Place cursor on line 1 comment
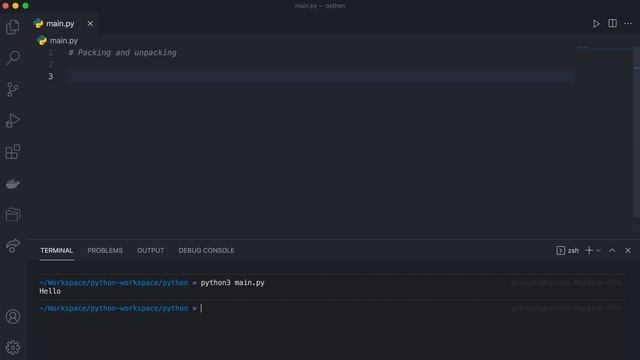The width and height of the screenshot is (640, 360). 122,53
